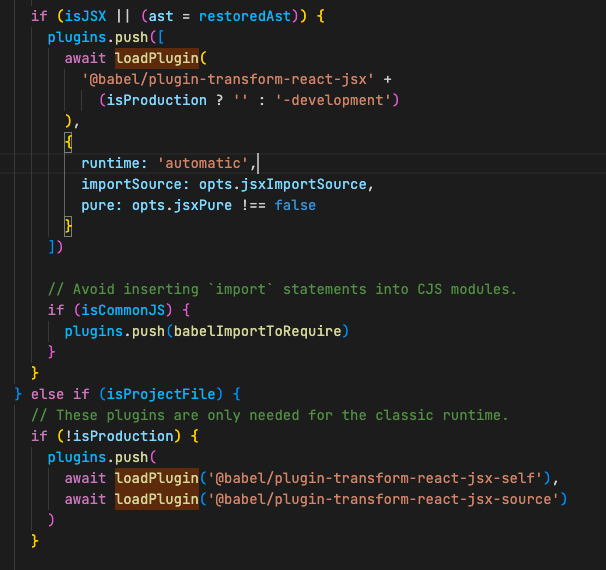This screenshot has height=570, width=606.
Task: Click the '@babel/plugin-transform-react-jsx-source' string
Action: [x=384, y=498]
